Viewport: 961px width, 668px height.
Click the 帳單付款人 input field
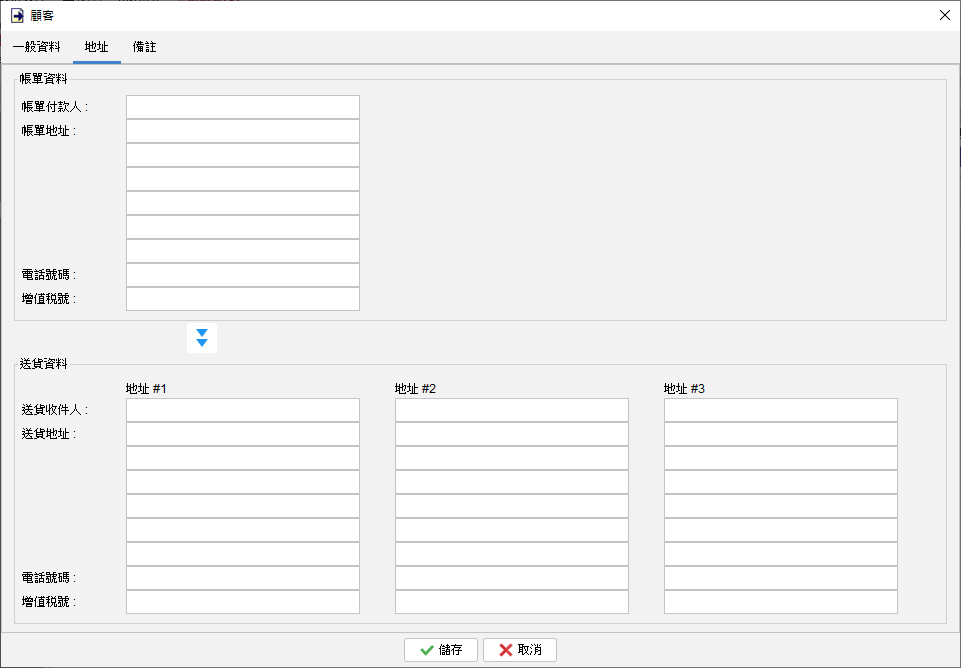point(243,107)
